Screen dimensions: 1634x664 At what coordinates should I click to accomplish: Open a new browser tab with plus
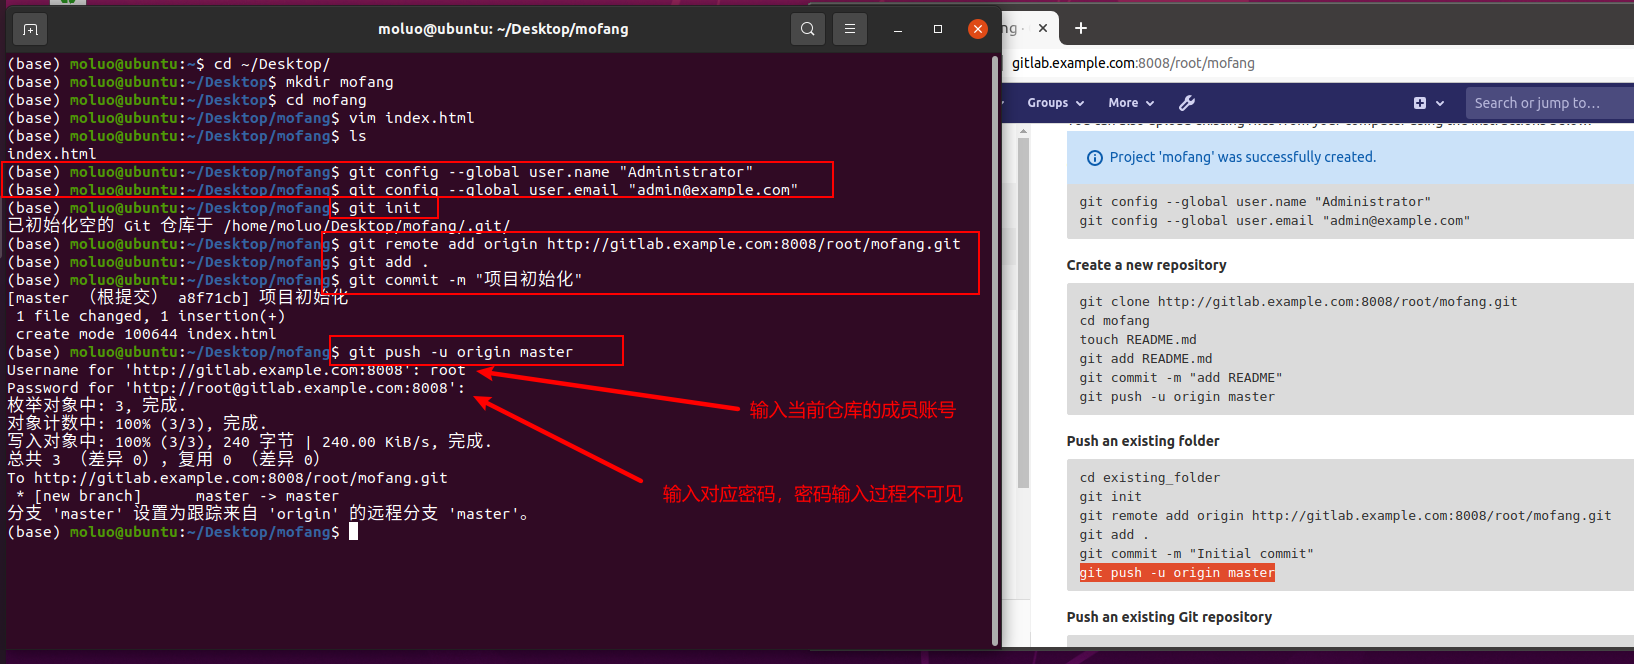pos(1081,28)
